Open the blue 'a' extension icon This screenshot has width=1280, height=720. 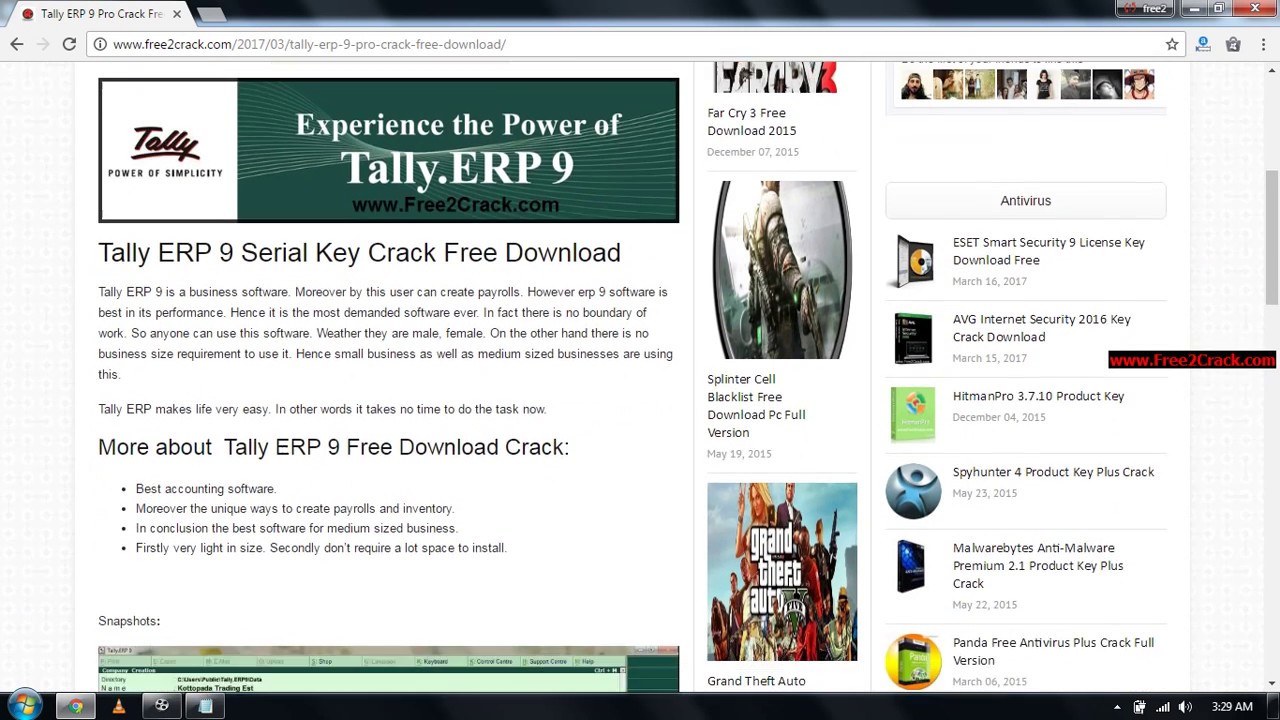click(x=1203, y=44)
